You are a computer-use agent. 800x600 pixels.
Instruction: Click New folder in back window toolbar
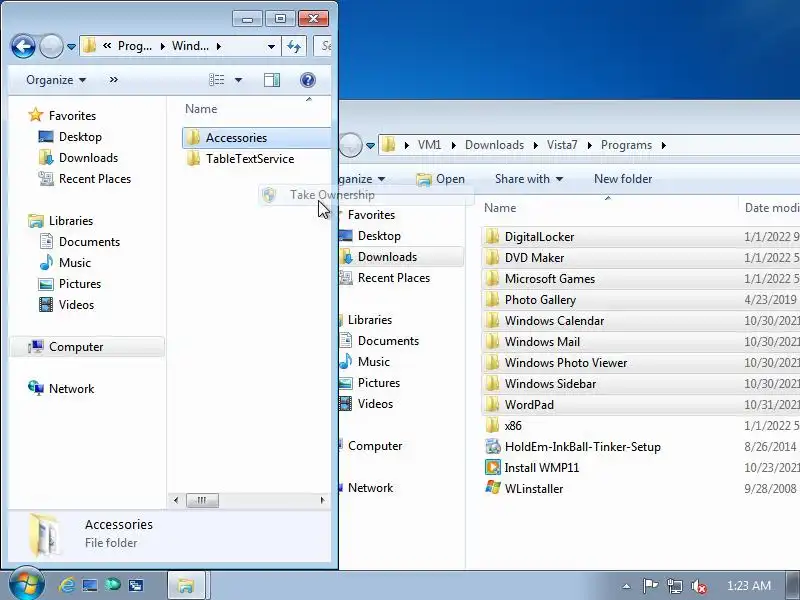coord(623,179)
